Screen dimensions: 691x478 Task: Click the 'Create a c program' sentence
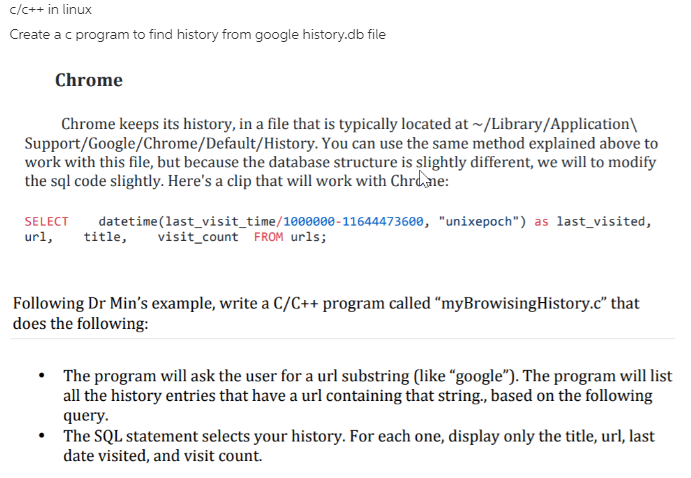(x=197, y=34)
